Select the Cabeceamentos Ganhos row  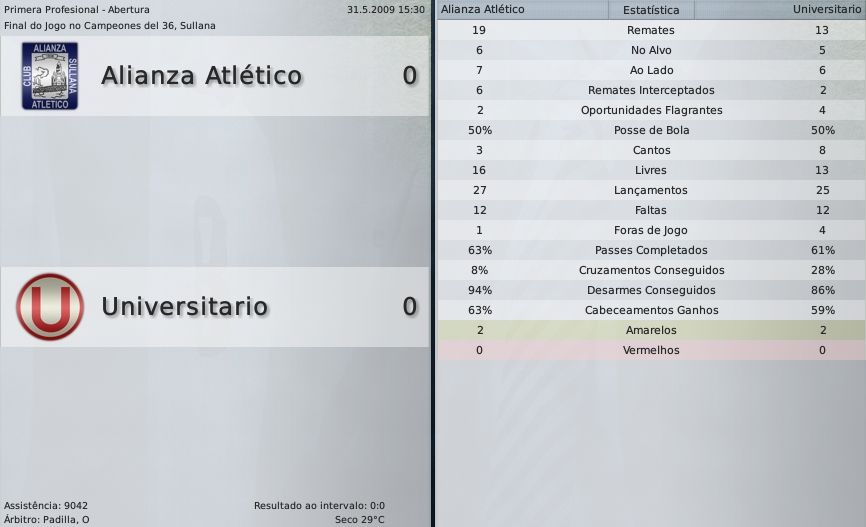pyautogui.click(x=650, y=310)
